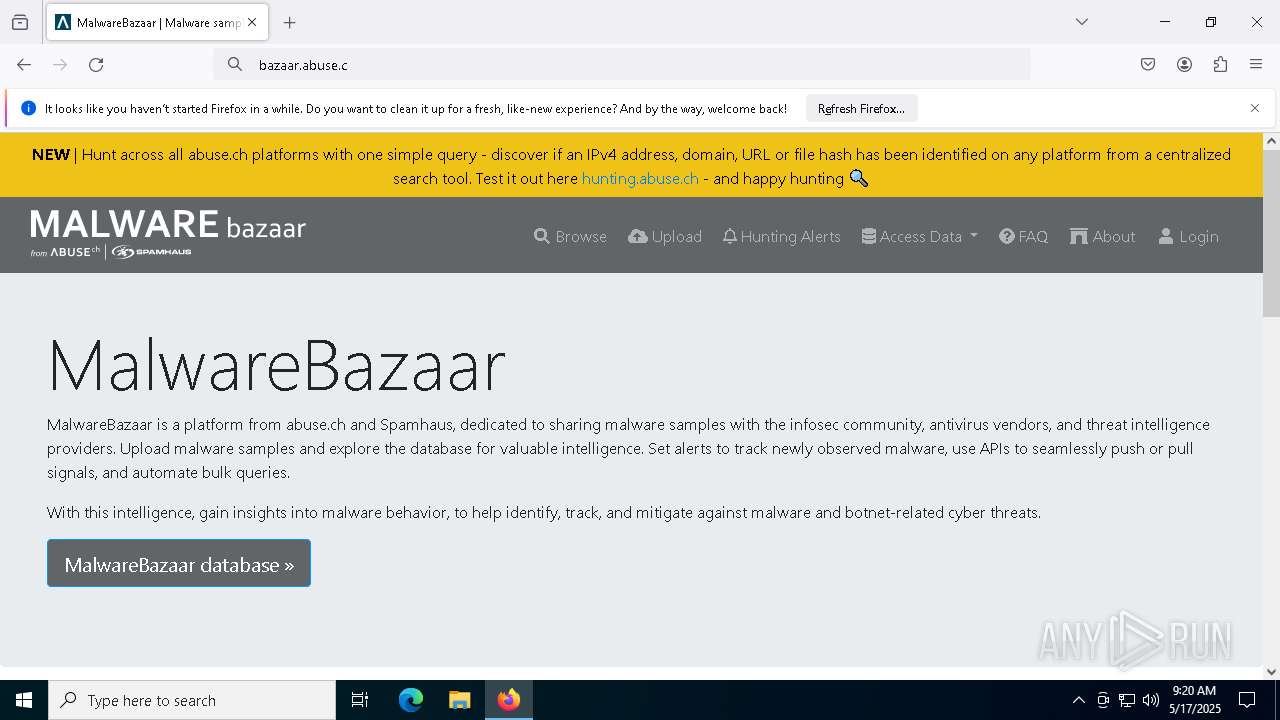Screen dimensions: 1280x720
Task: Click the vertical scrollbar thumb
Action: point(1271,234)
